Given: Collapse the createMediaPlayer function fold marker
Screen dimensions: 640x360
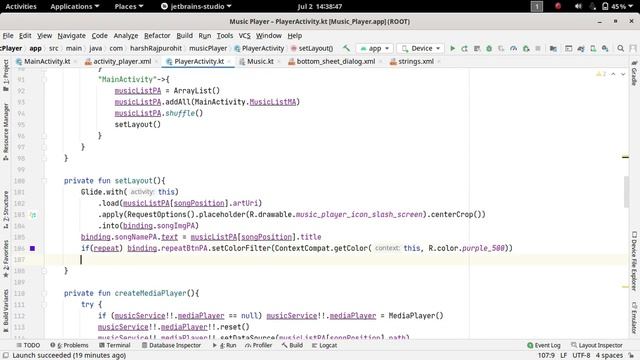Looking at the screenshot, I should (44, 293).
